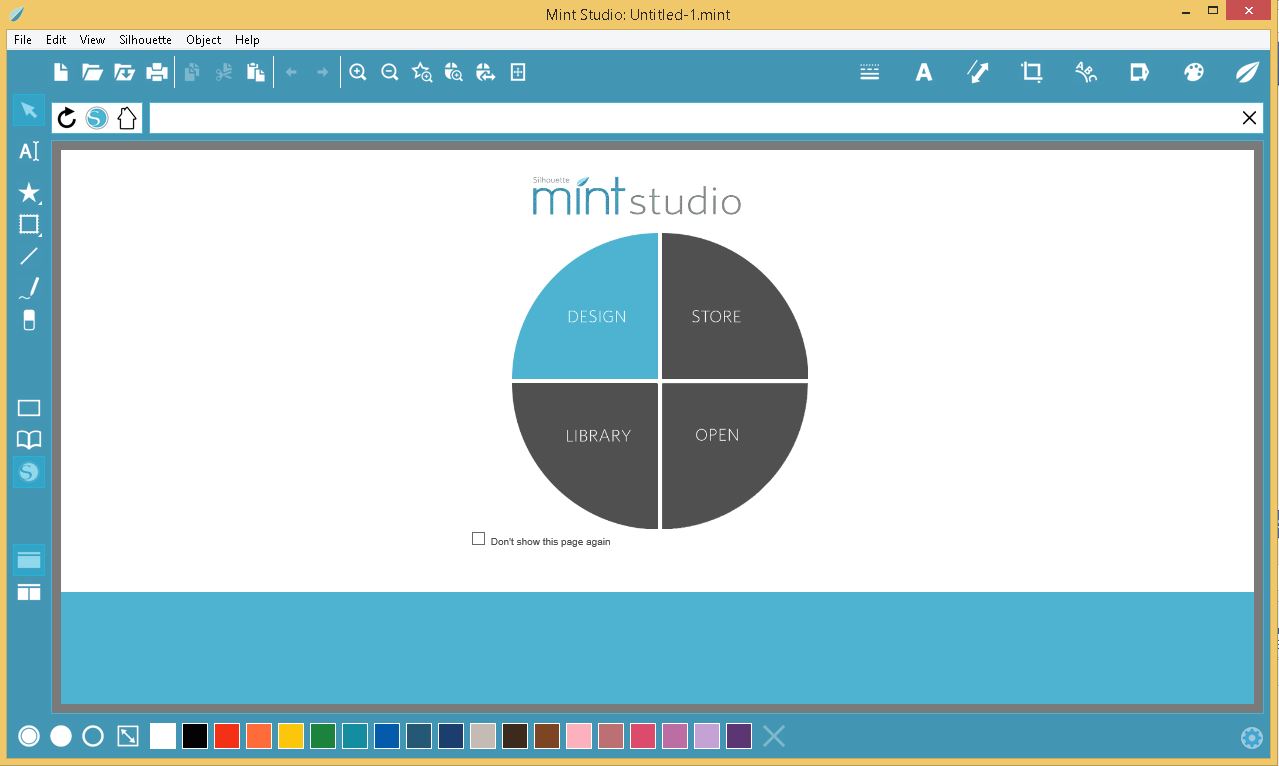Image resolution: width=1279 pixels, height=766 pixels.
Task: Open the scale/resize arrow panel
Action: [978, 72]
